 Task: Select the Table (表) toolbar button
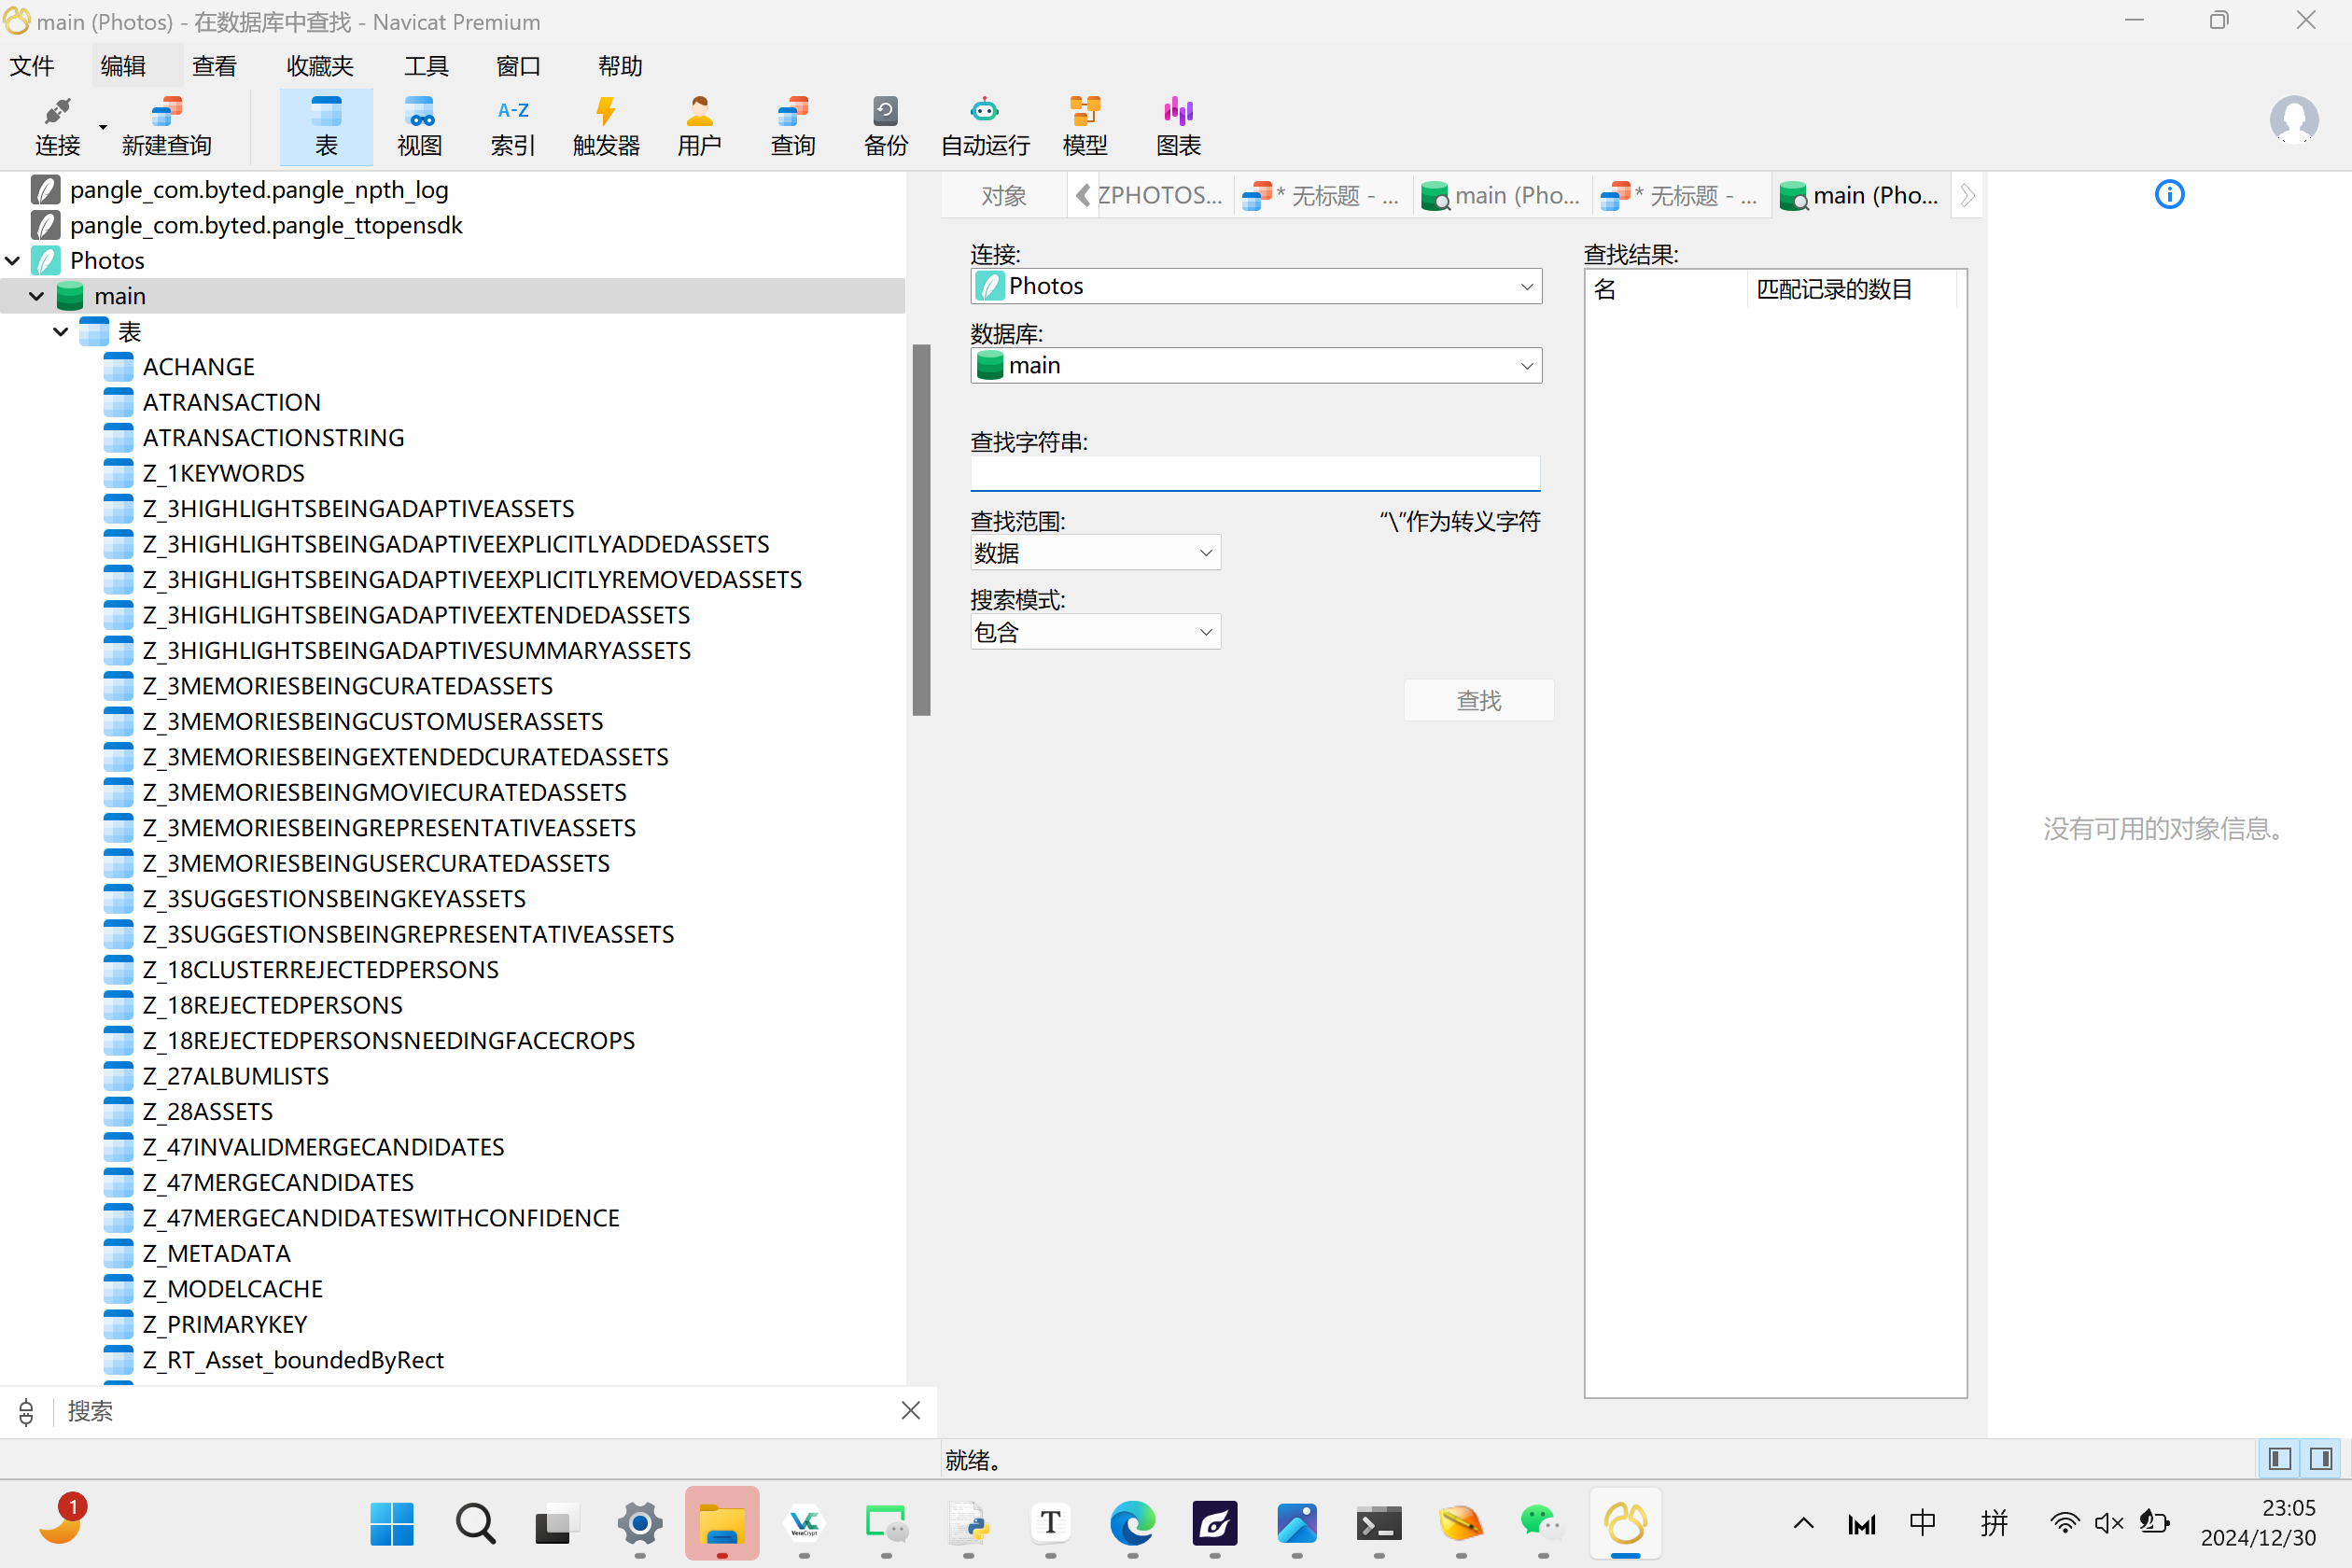point(326,127)
